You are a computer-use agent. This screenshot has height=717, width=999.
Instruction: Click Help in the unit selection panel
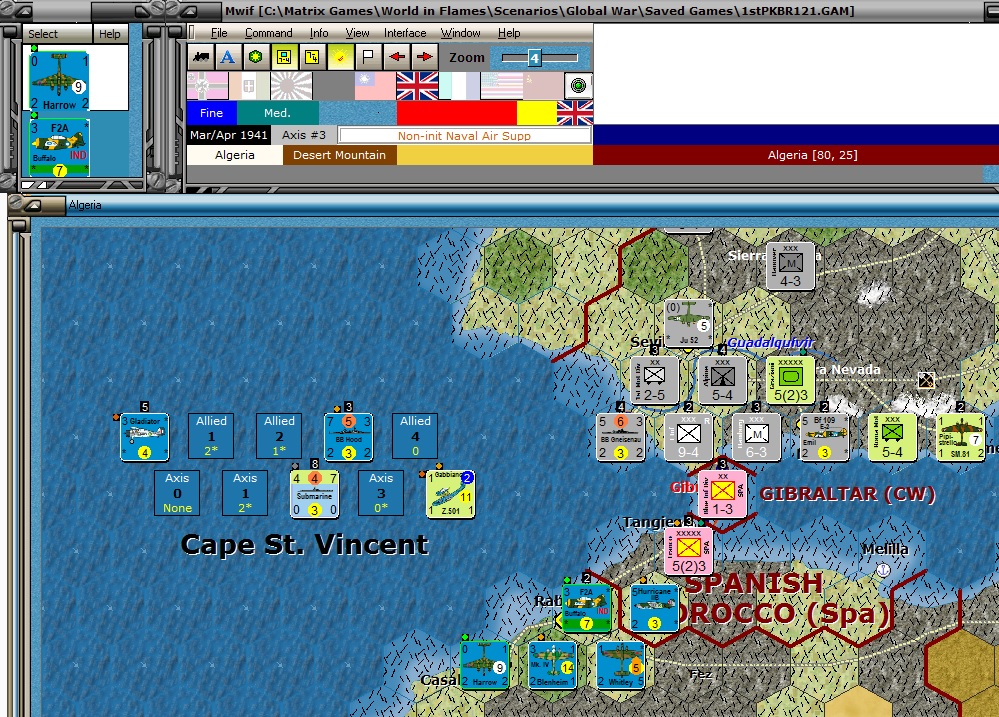click(110, 34)
